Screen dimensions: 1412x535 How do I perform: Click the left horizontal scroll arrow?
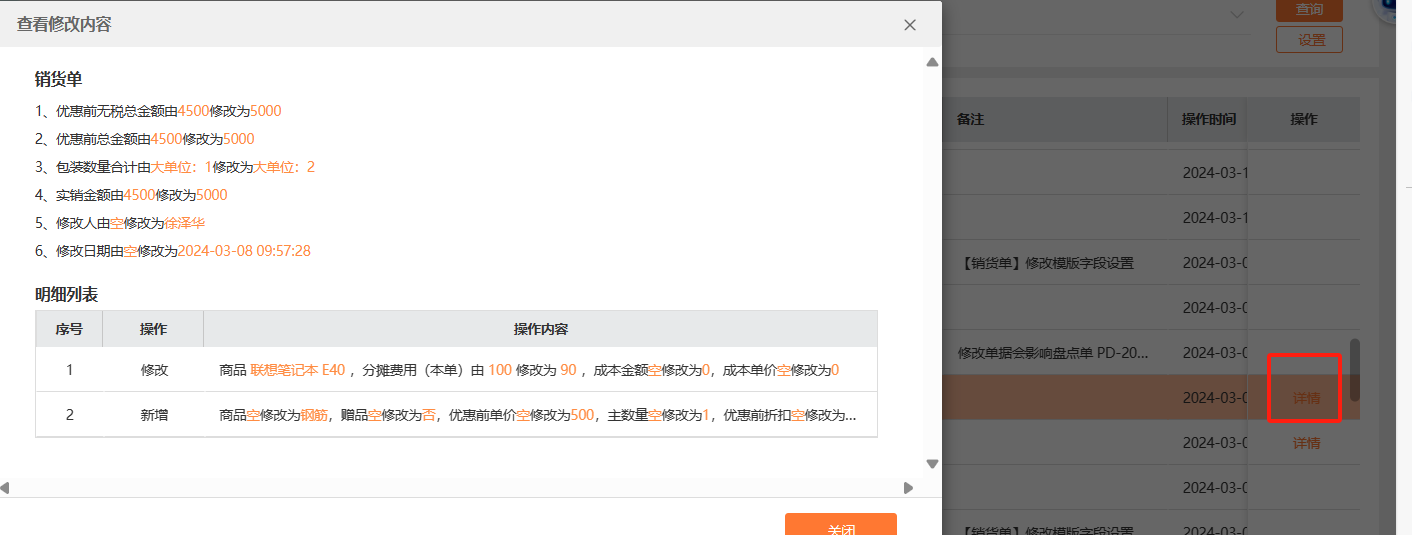click(5, 488)
